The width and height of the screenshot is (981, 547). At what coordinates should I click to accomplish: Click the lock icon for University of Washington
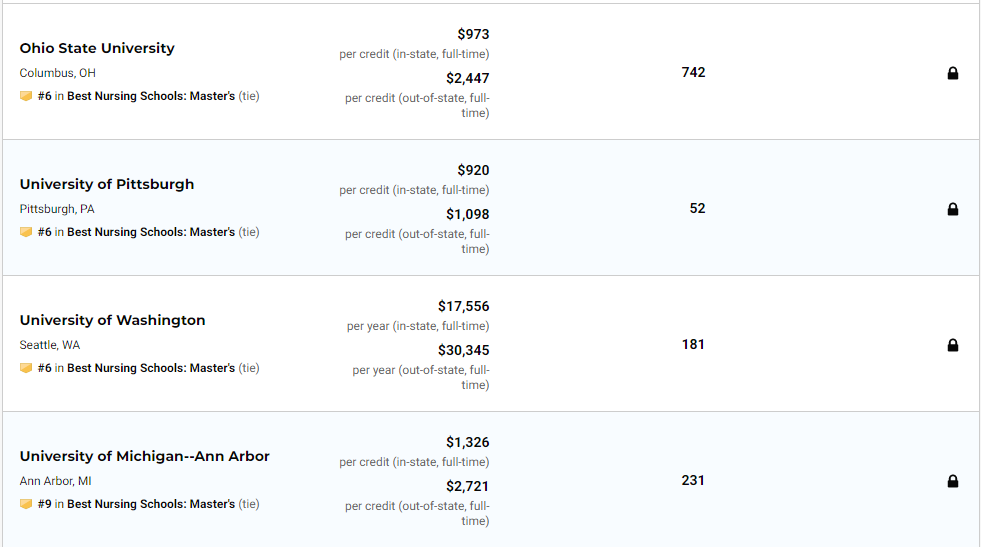952,345
